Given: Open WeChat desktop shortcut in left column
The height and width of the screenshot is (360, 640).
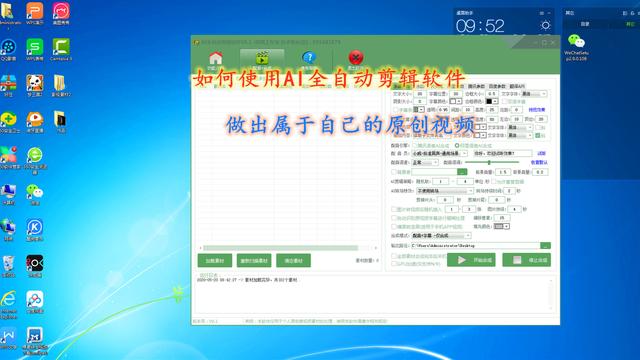Looking at the screenshot, I should pos(35,191).
